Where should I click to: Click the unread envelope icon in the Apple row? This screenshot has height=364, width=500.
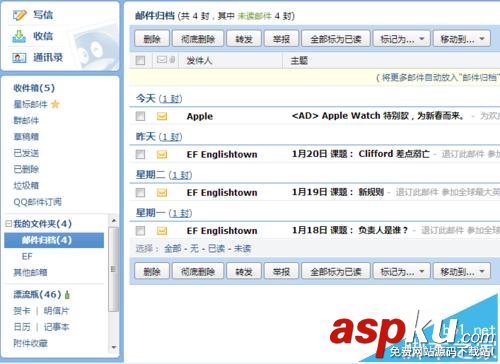point(162,116)
